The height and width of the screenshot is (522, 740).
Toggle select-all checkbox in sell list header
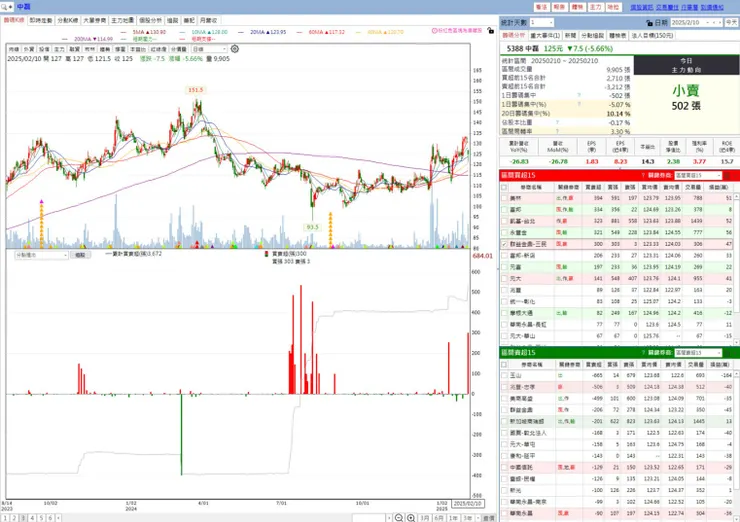504,365
